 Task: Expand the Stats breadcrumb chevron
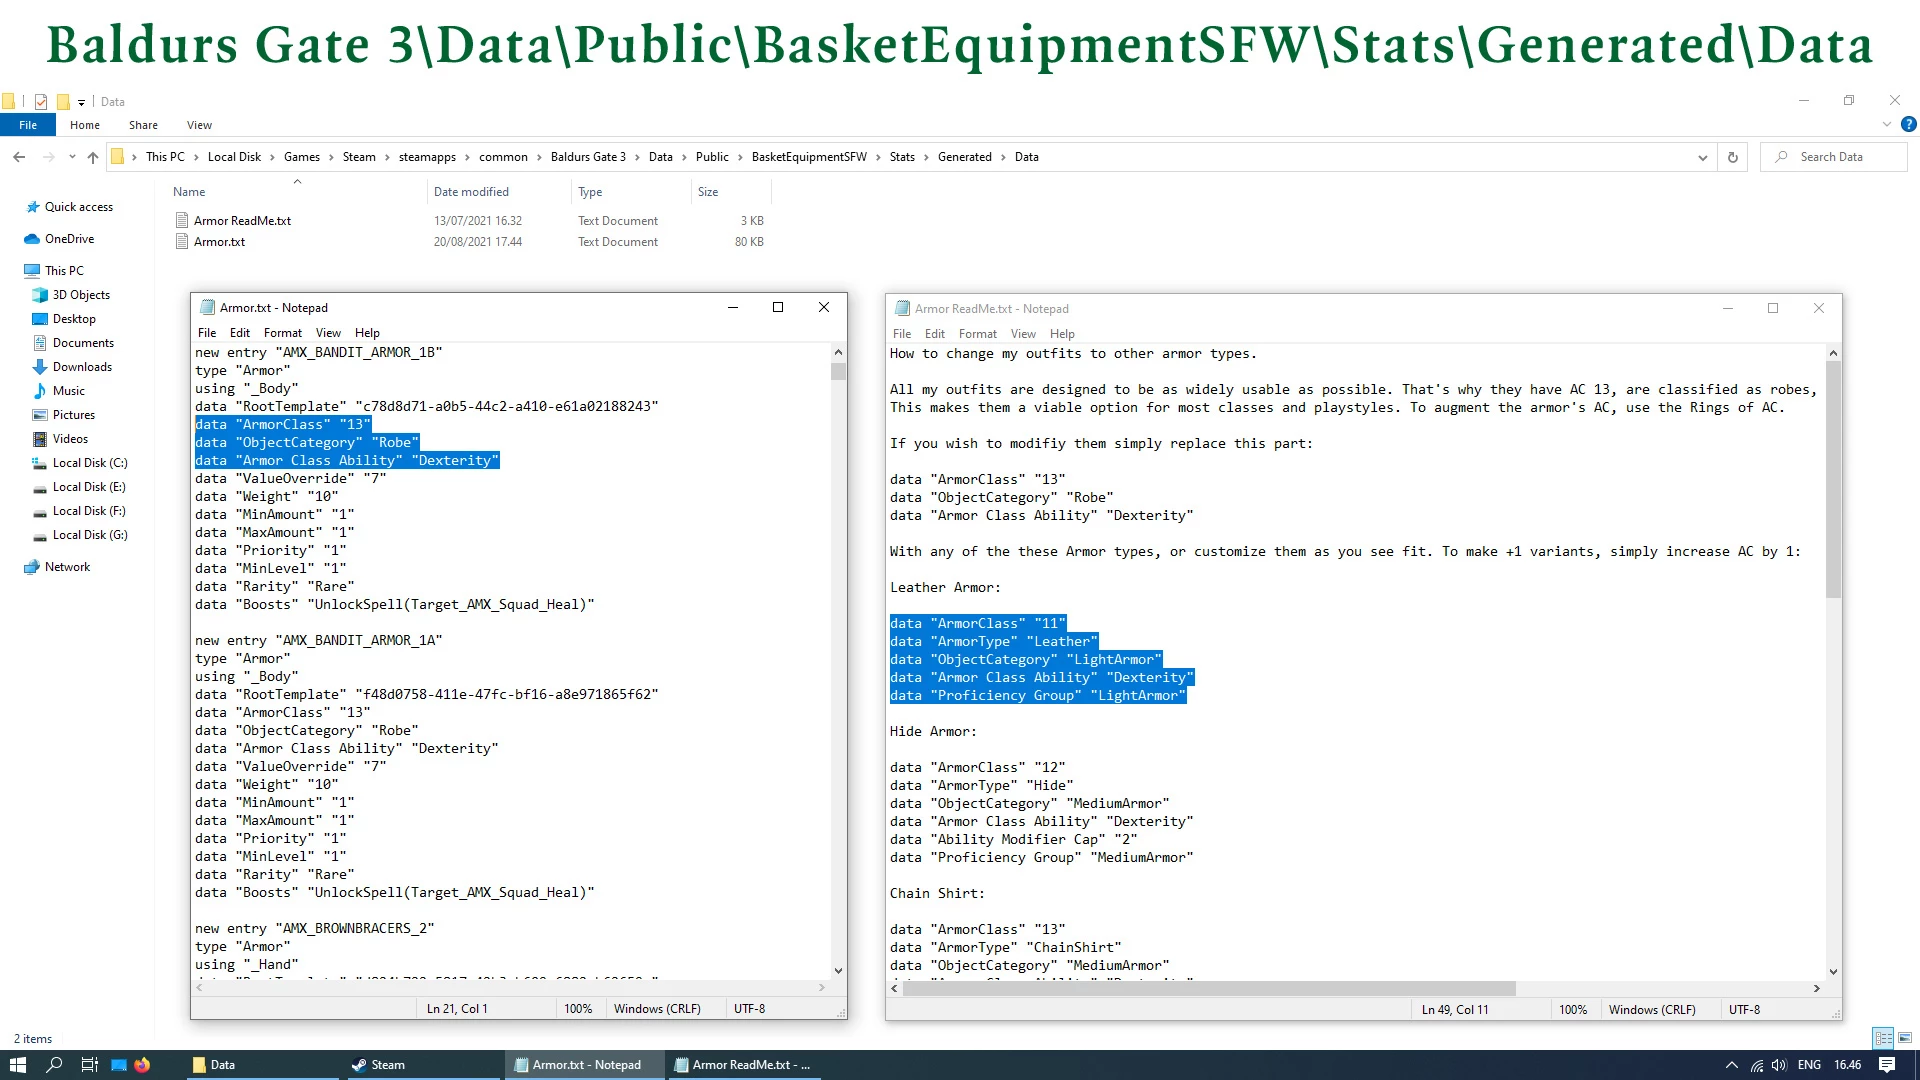tap(926, 157)
